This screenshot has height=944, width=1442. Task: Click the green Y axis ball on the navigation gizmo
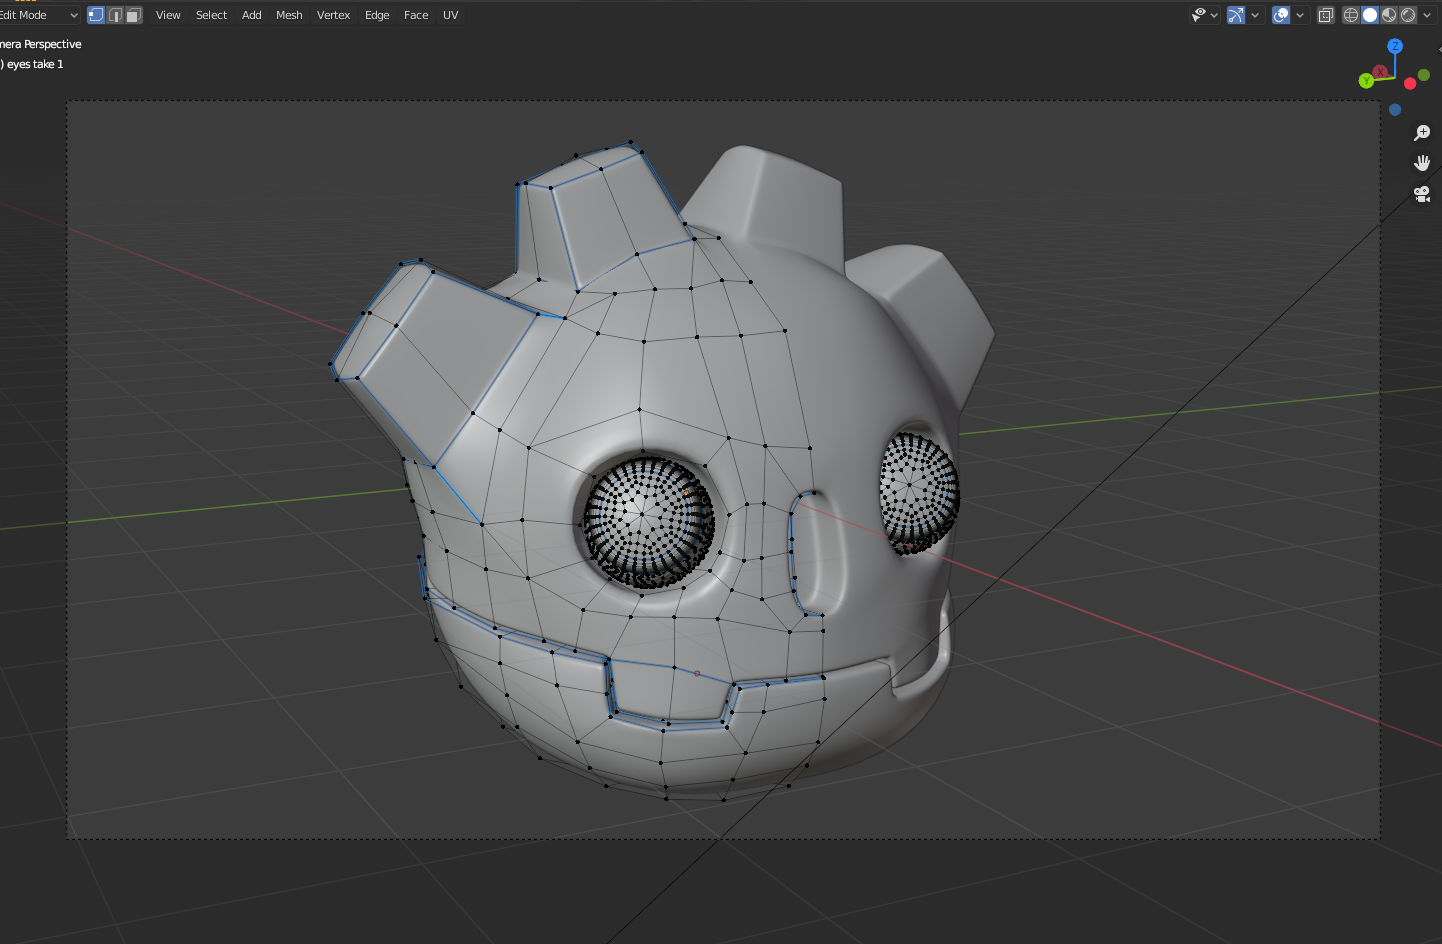[1366, 80]
